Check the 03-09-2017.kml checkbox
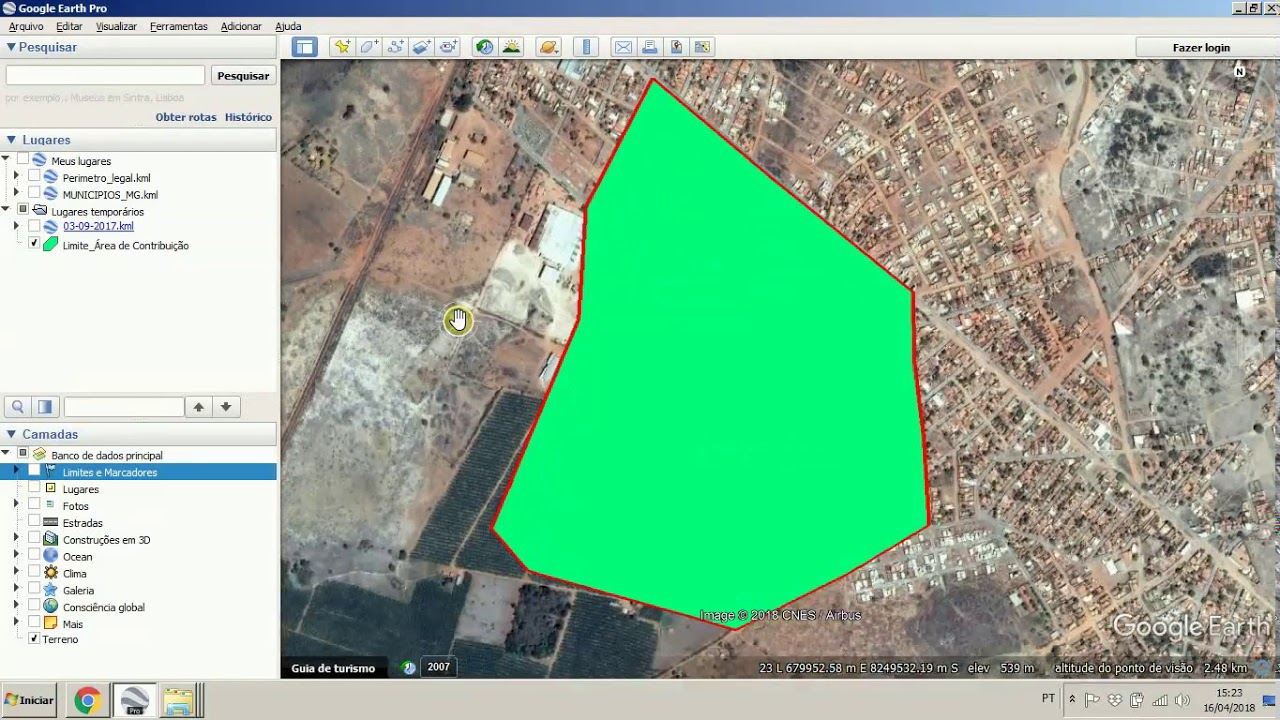 click(x=35, y=226)
